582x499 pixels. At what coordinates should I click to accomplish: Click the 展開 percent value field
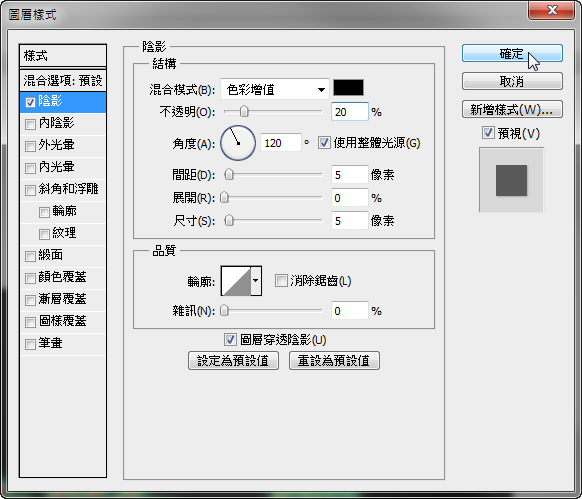350,198
